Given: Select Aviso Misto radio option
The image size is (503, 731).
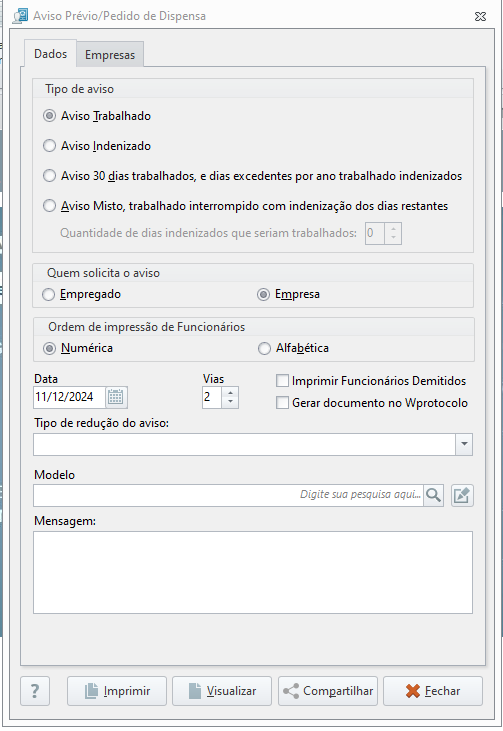Looking at the screenshot, I should 49,206.
